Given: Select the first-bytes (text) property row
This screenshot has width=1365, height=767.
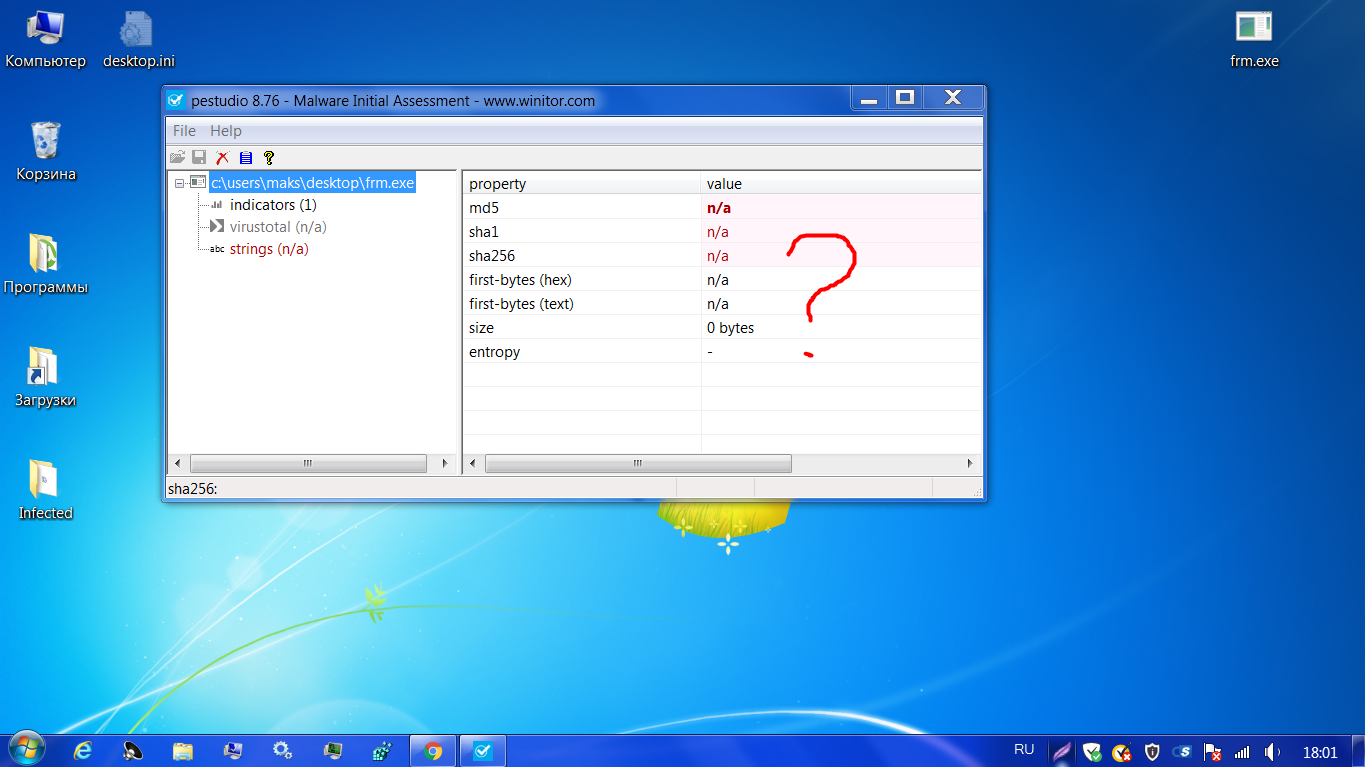Looking at the screenshot, I should (722, 304).
